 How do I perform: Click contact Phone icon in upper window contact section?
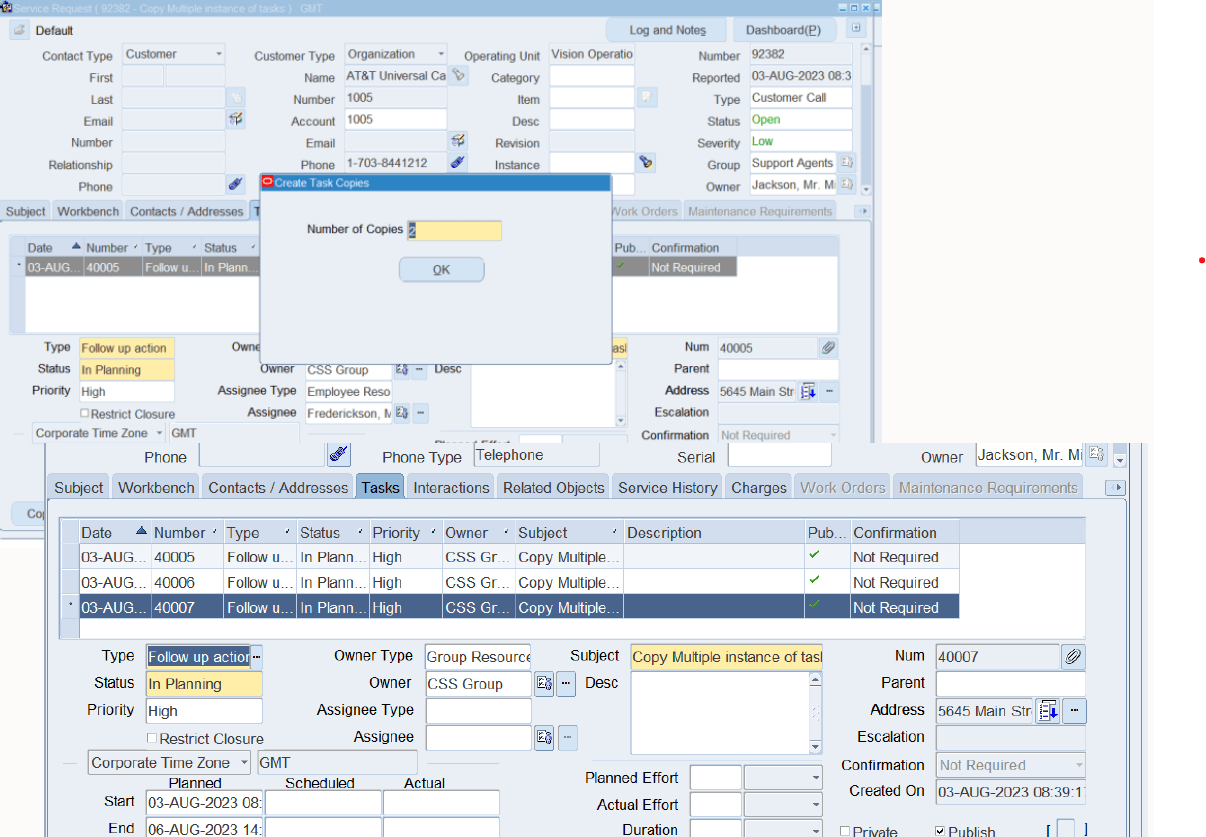(236, 185)
